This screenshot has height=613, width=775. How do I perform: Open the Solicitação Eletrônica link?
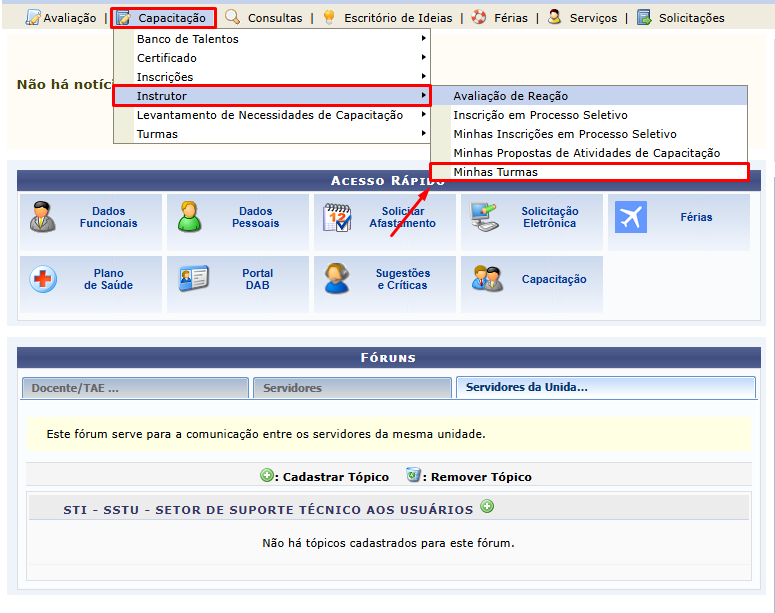550,217
